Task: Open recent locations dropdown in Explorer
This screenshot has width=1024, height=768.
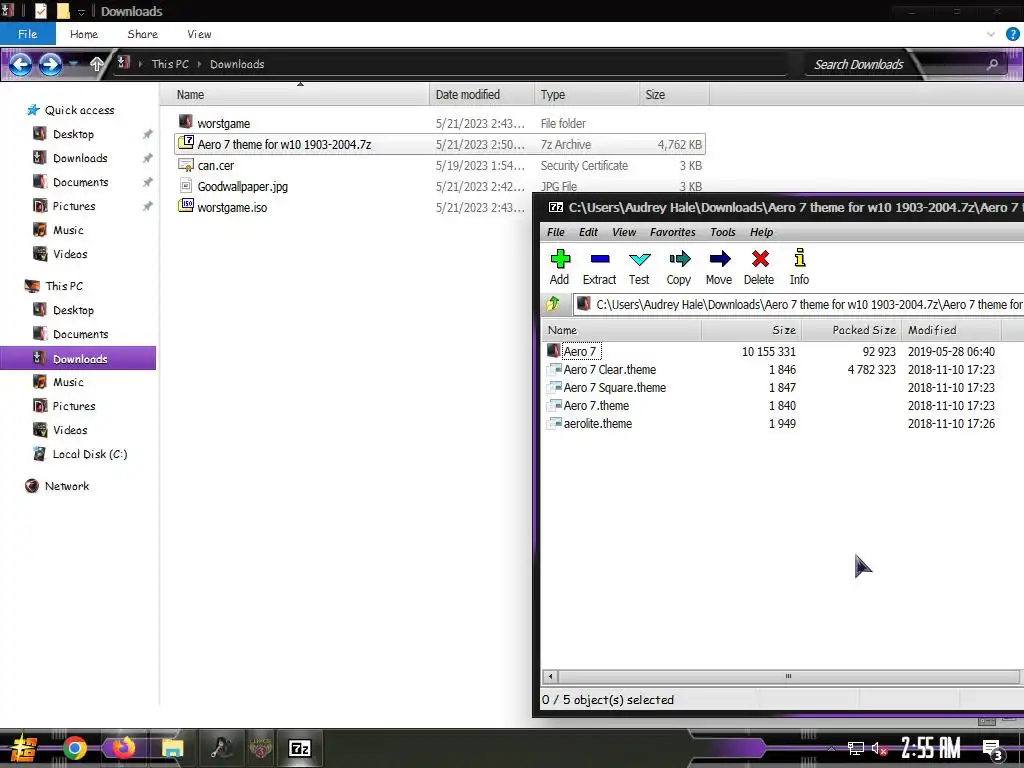Action: [x=74, y=63]
